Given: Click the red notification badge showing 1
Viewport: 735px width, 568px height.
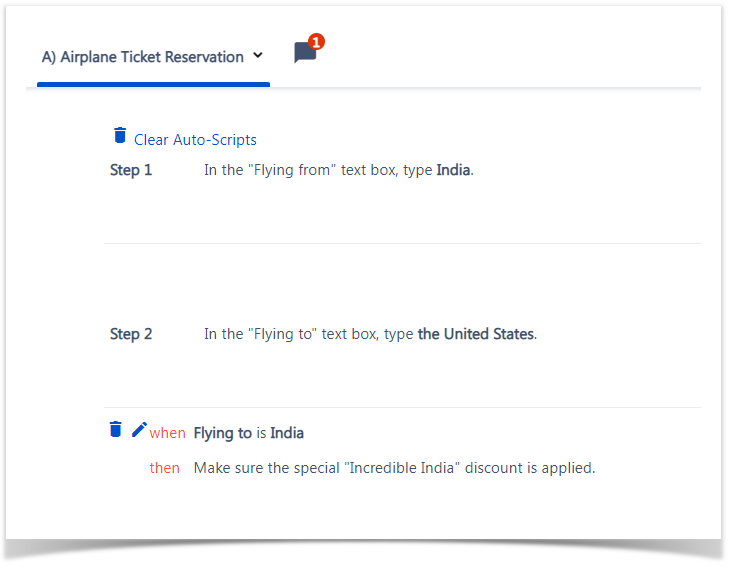Looking at the screenshot, I should tap(316, 42).
